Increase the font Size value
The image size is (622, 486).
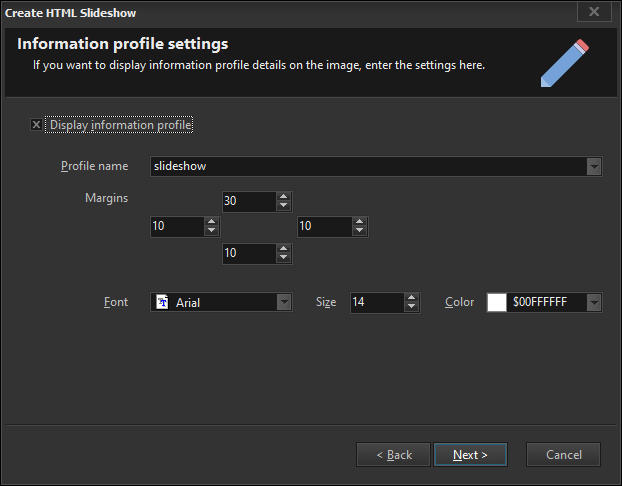(411, 297)
